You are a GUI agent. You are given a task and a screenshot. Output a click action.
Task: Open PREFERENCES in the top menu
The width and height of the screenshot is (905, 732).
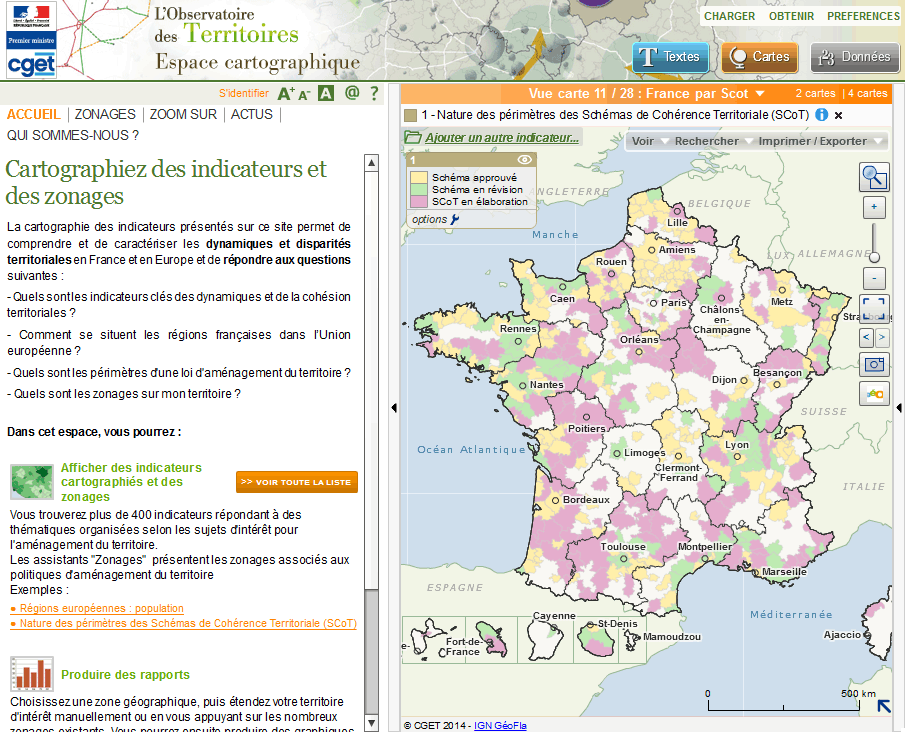(x=863, y=16)
